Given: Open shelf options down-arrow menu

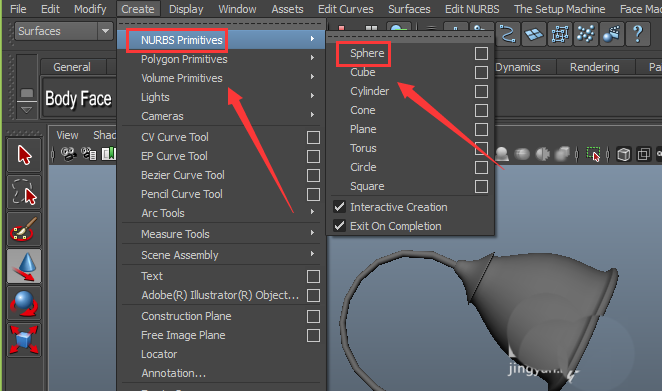Looking at the screenshot, I should (27, 110).
